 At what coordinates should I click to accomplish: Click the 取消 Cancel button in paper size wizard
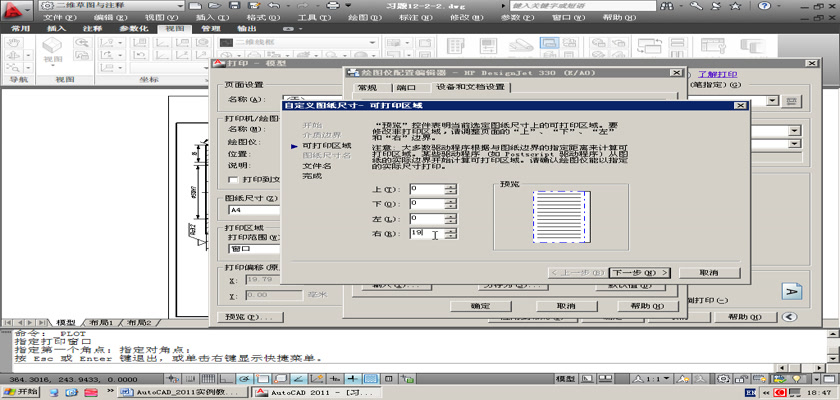click(x=709, y=273)
